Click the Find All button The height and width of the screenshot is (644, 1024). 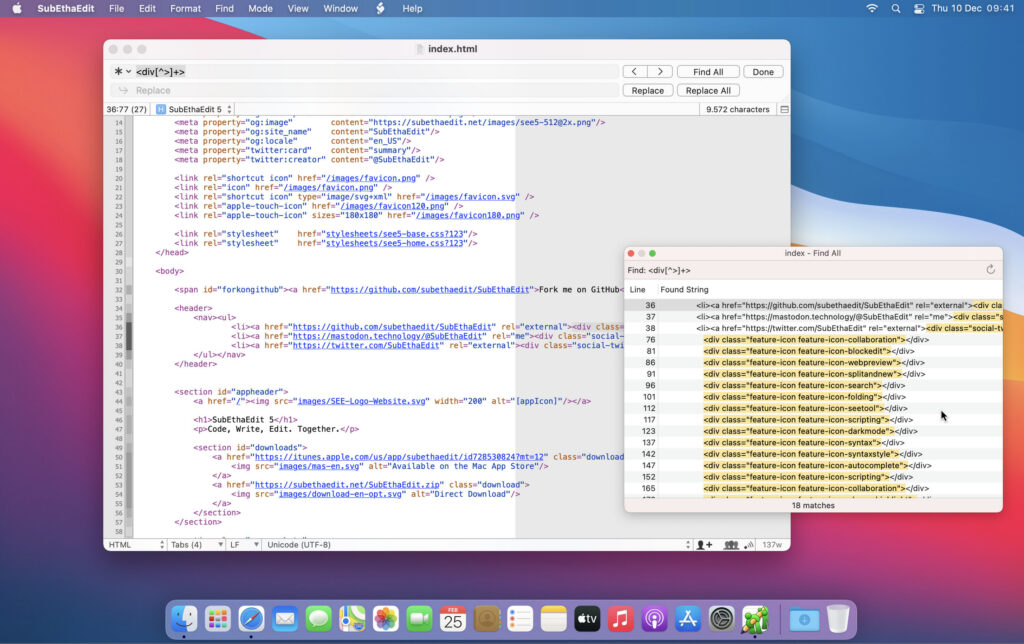pos(708,72)
